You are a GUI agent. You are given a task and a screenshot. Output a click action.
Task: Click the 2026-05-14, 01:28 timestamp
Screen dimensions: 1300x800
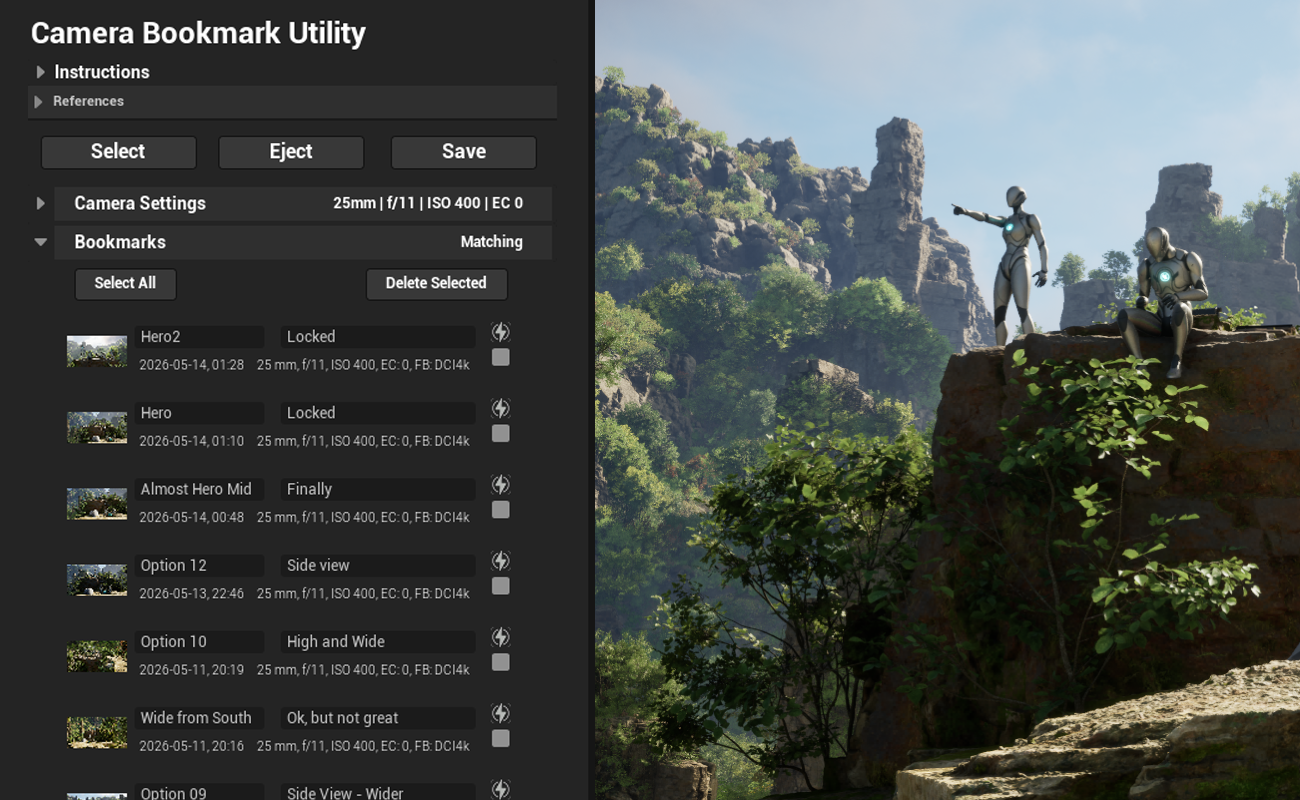tap(191, 365)
